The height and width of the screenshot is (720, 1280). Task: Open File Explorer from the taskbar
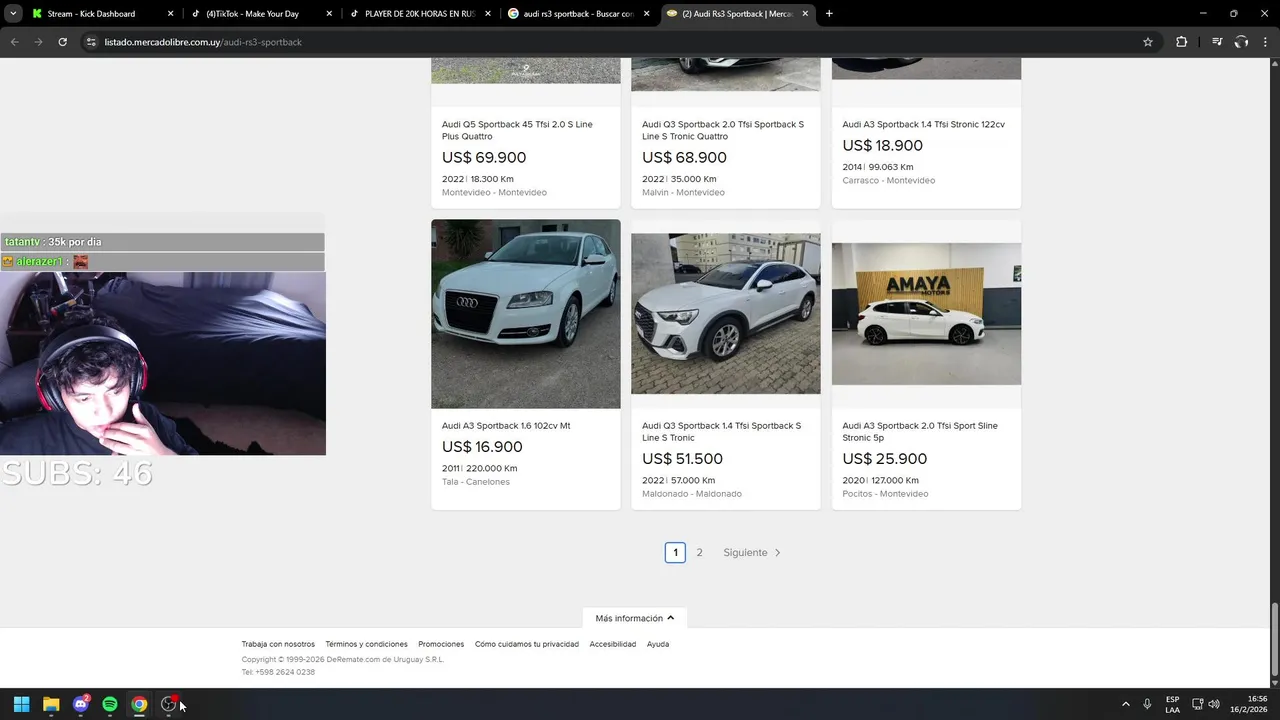[51, 704]
